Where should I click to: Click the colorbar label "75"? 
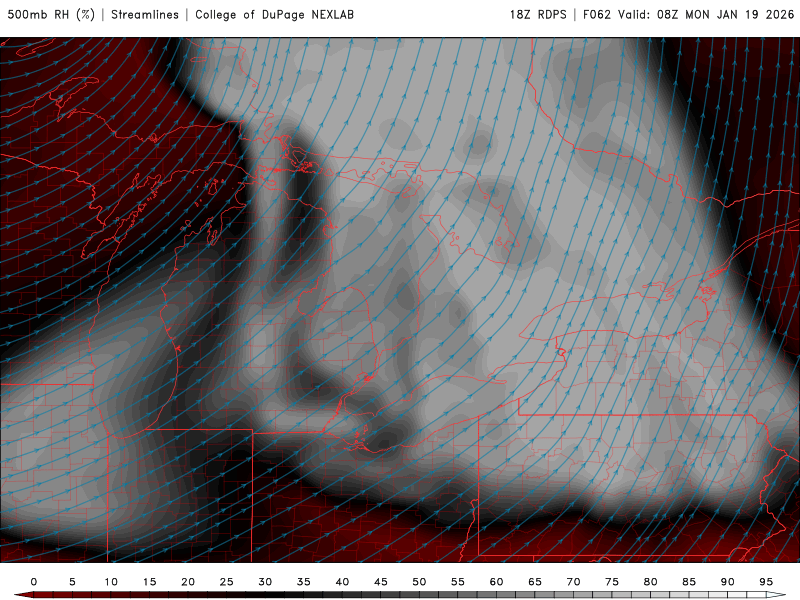coord(612,582)
